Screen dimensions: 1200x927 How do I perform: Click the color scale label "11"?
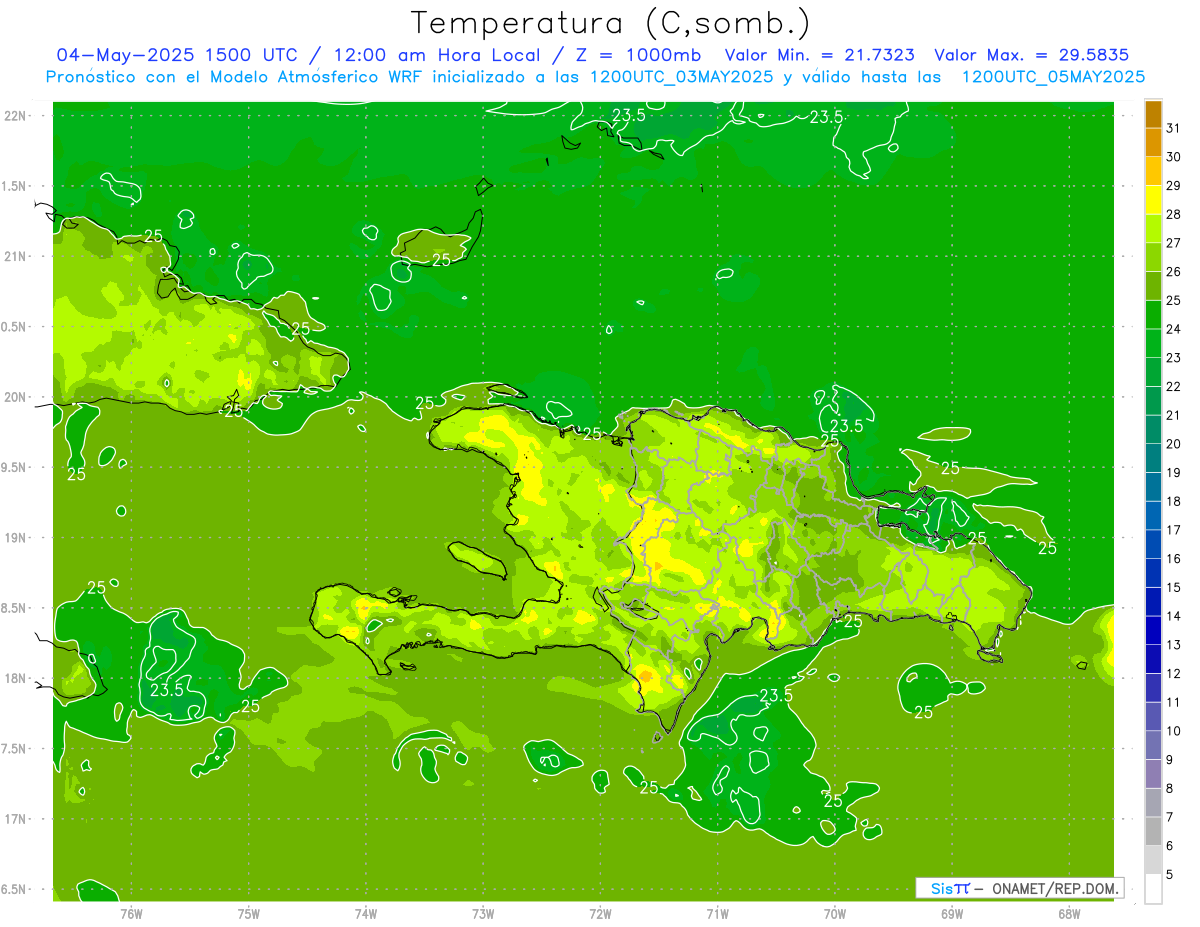coord(1174,702)
